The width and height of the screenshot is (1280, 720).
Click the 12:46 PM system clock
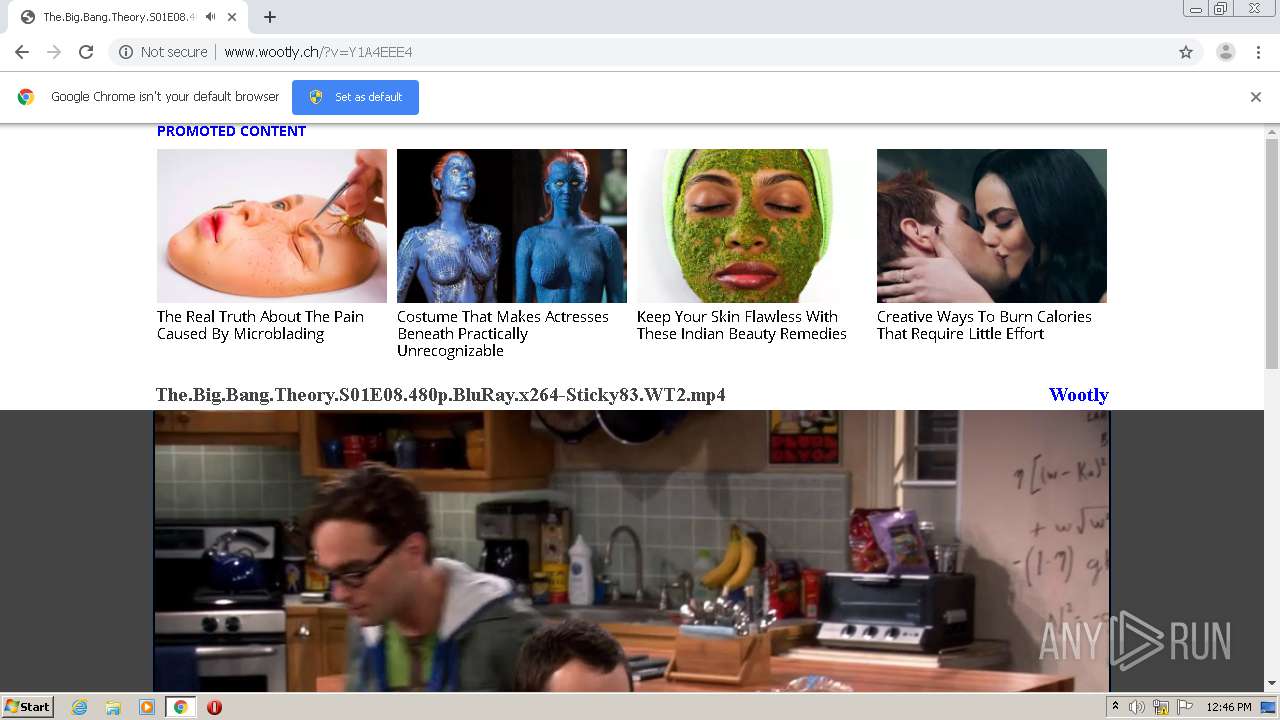(x=1229, y=707)
